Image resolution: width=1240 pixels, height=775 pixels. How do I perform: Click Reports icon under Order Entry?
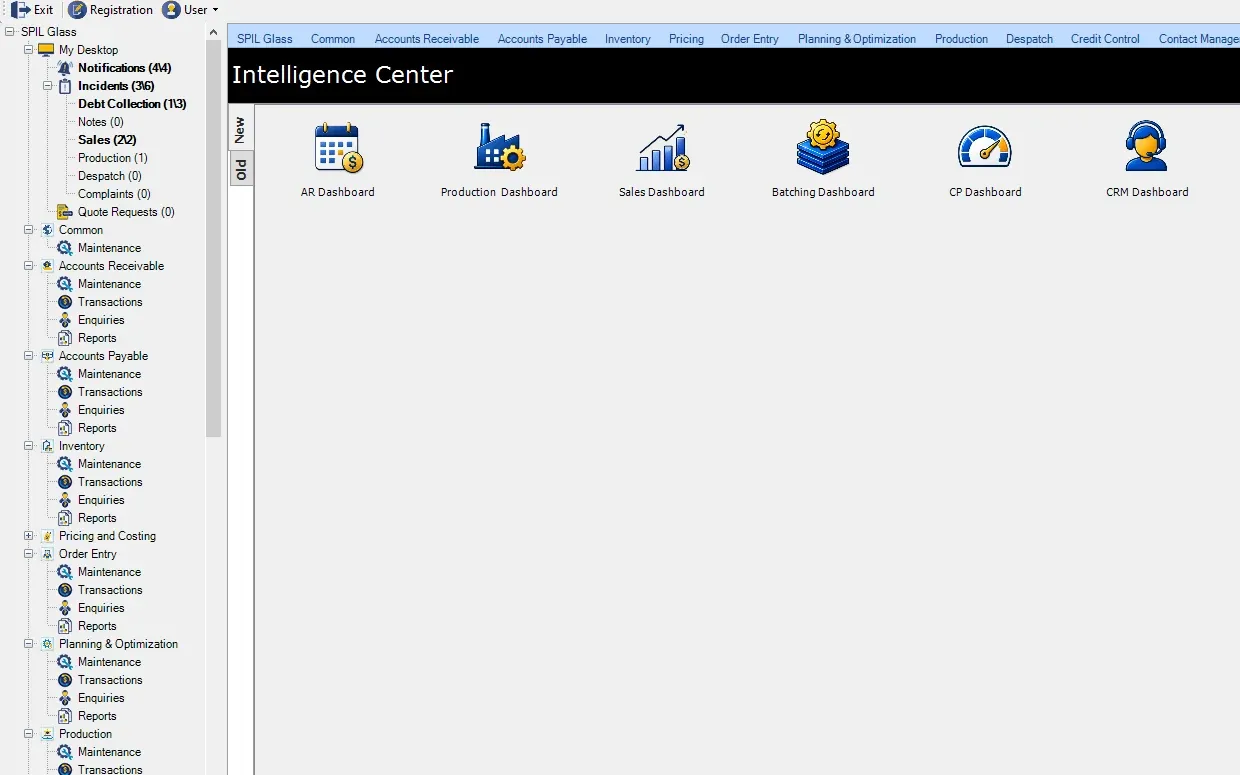pyautogui.click(x=65, y=626)
